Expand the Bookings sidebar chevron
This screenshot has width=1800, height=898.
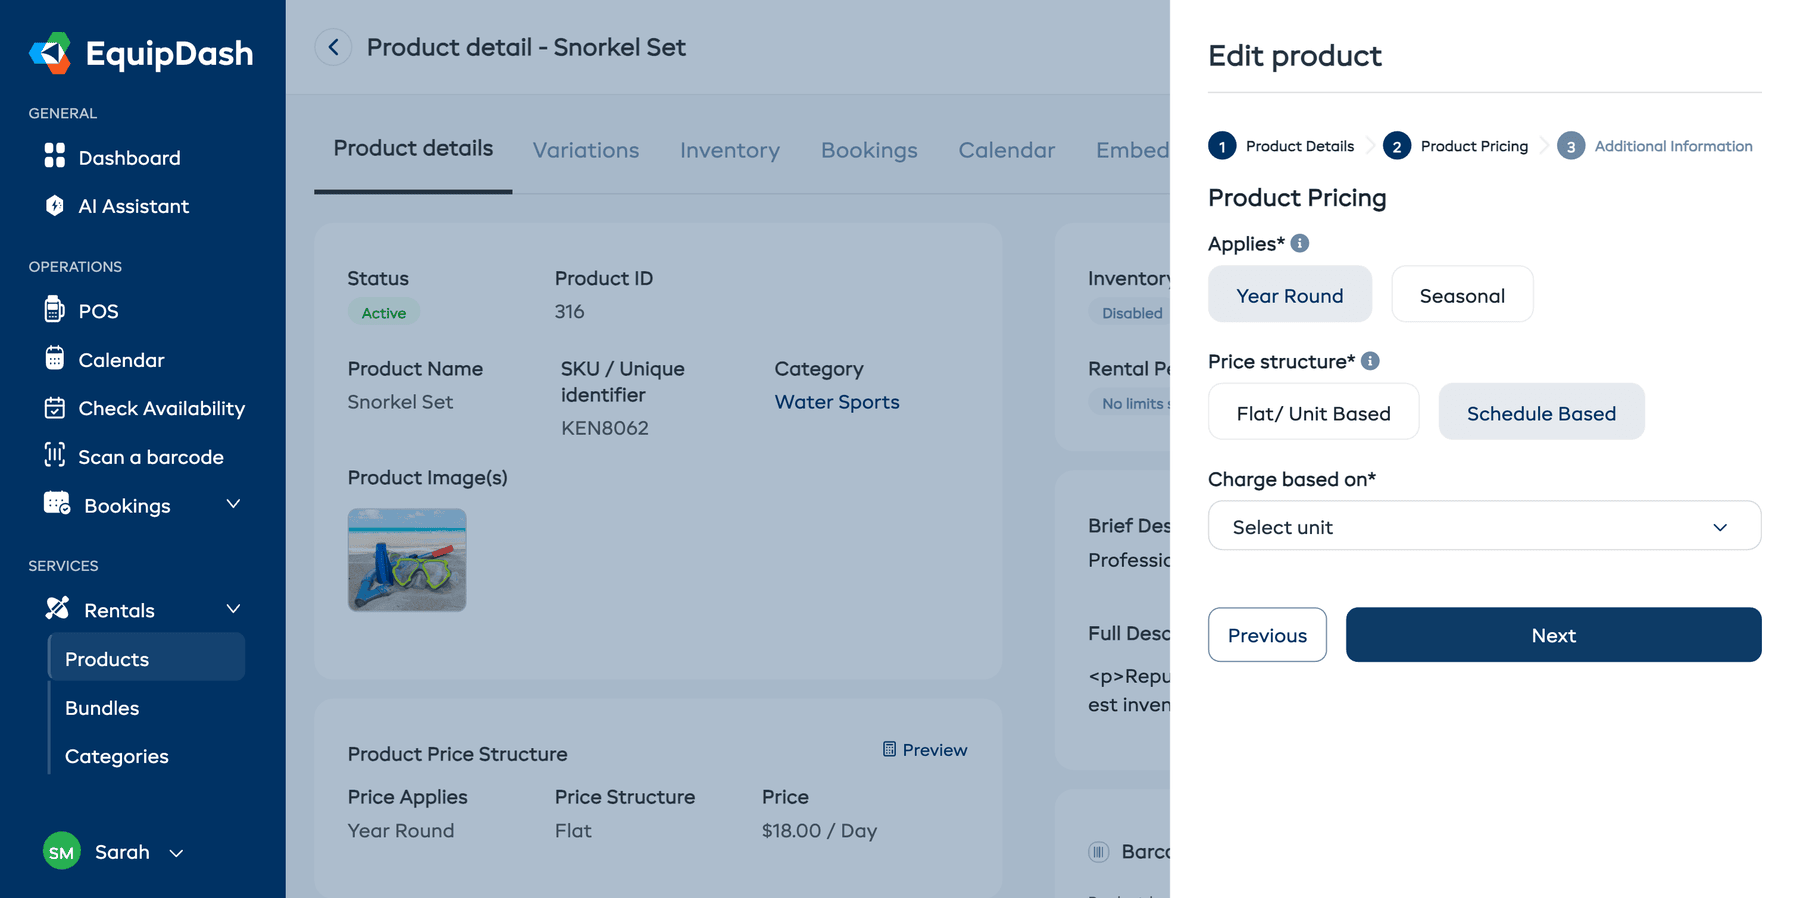[x=233, y=504]
